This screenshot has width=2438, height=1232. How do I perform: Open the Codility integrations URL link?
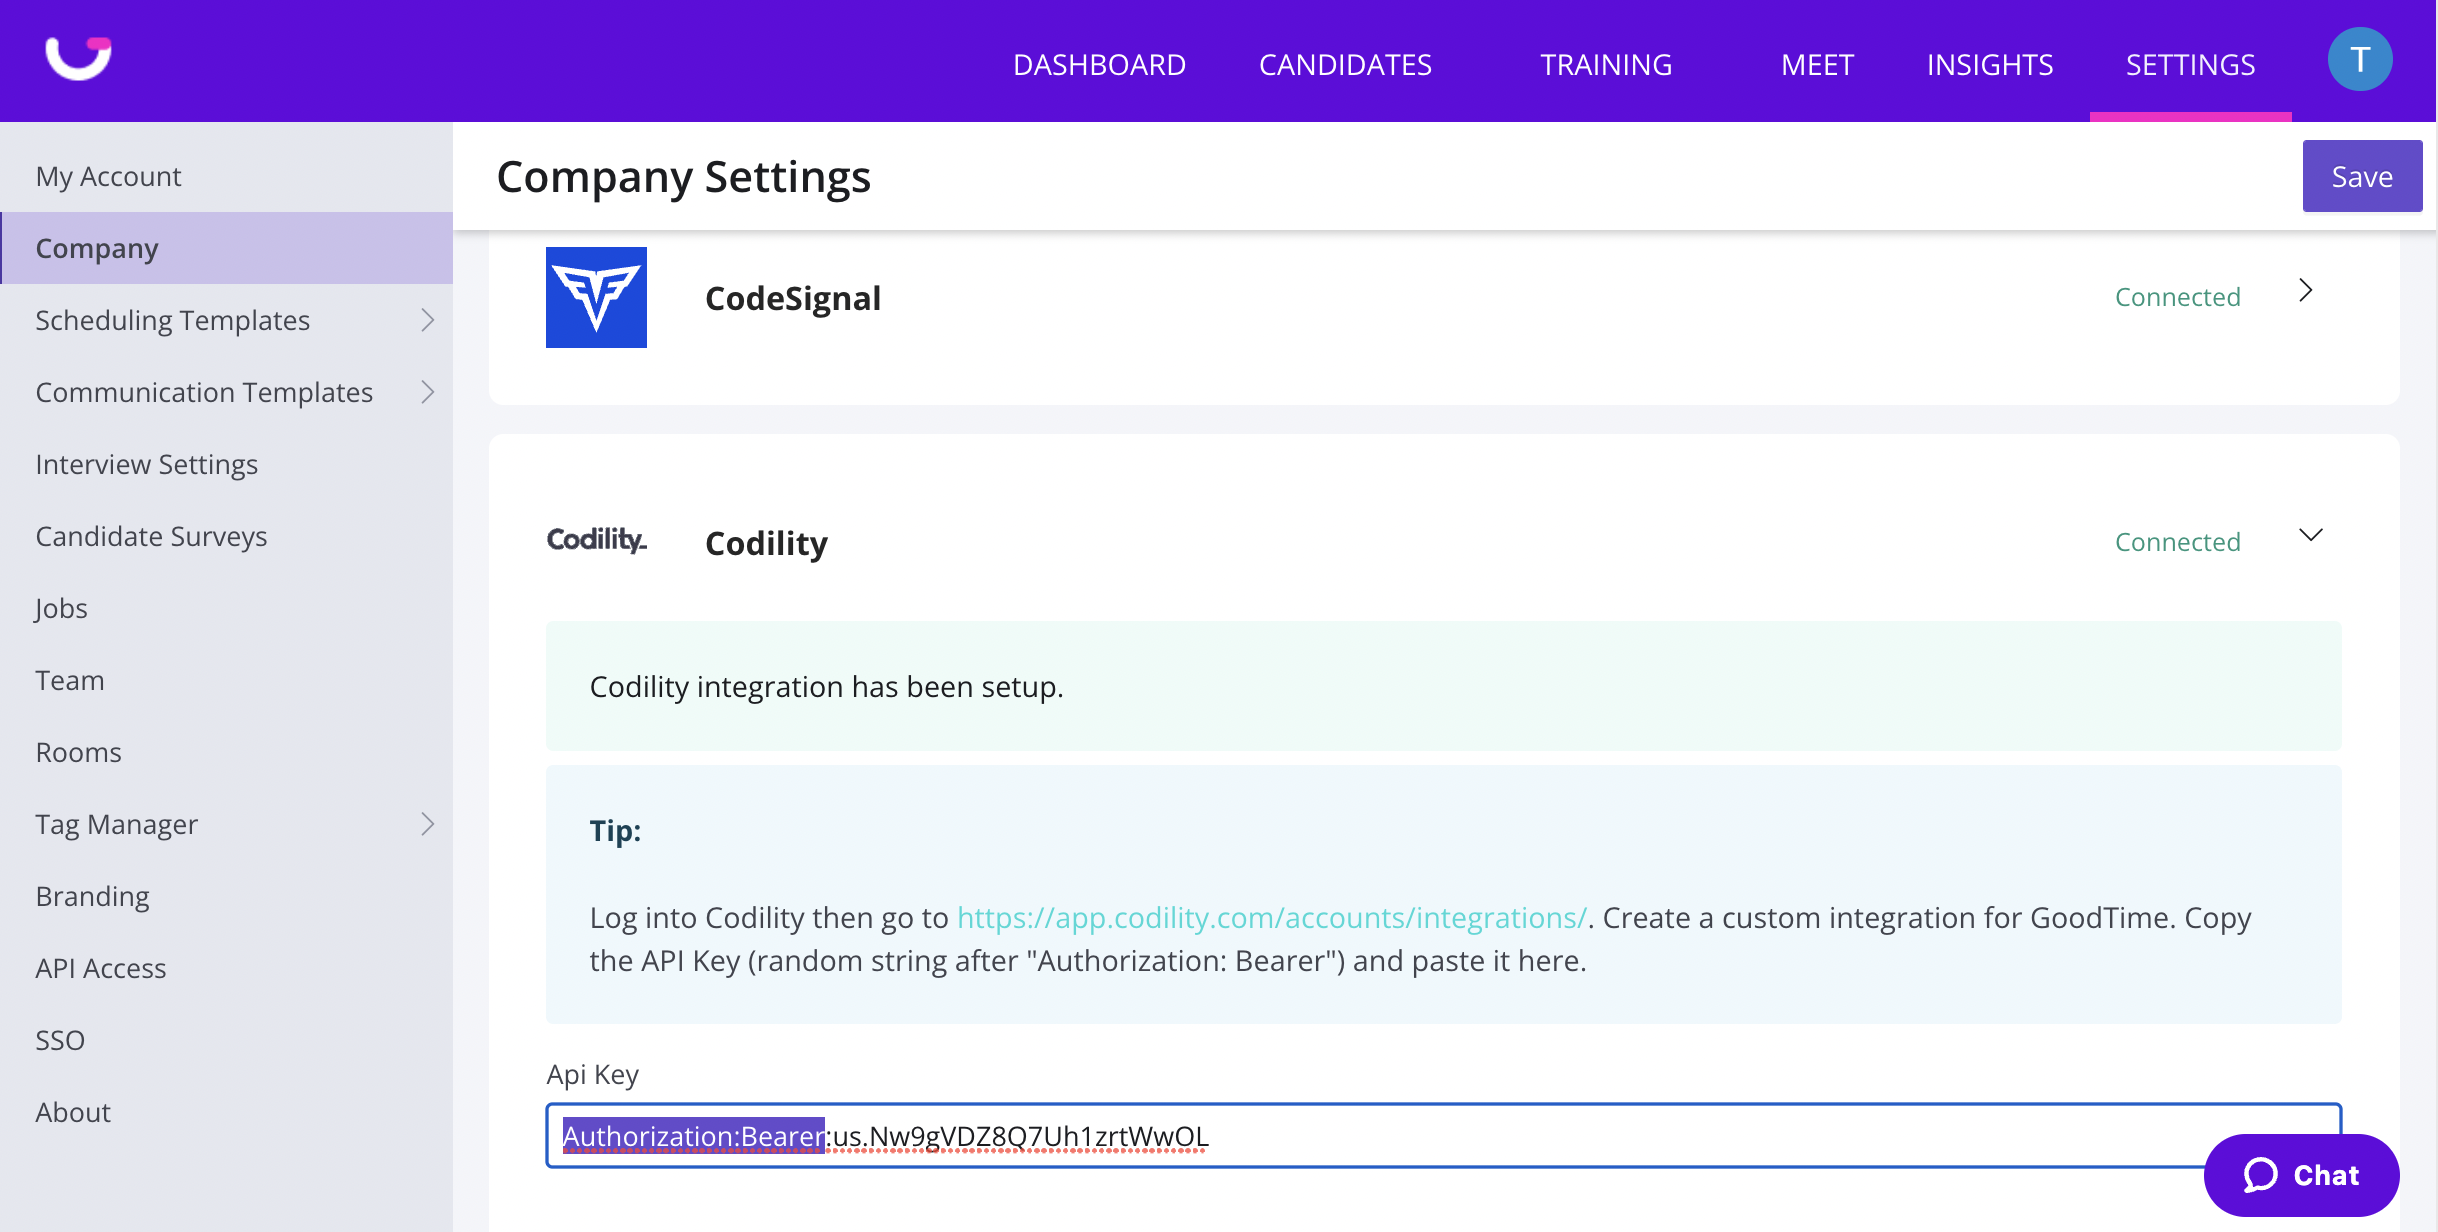(1271, 917)
